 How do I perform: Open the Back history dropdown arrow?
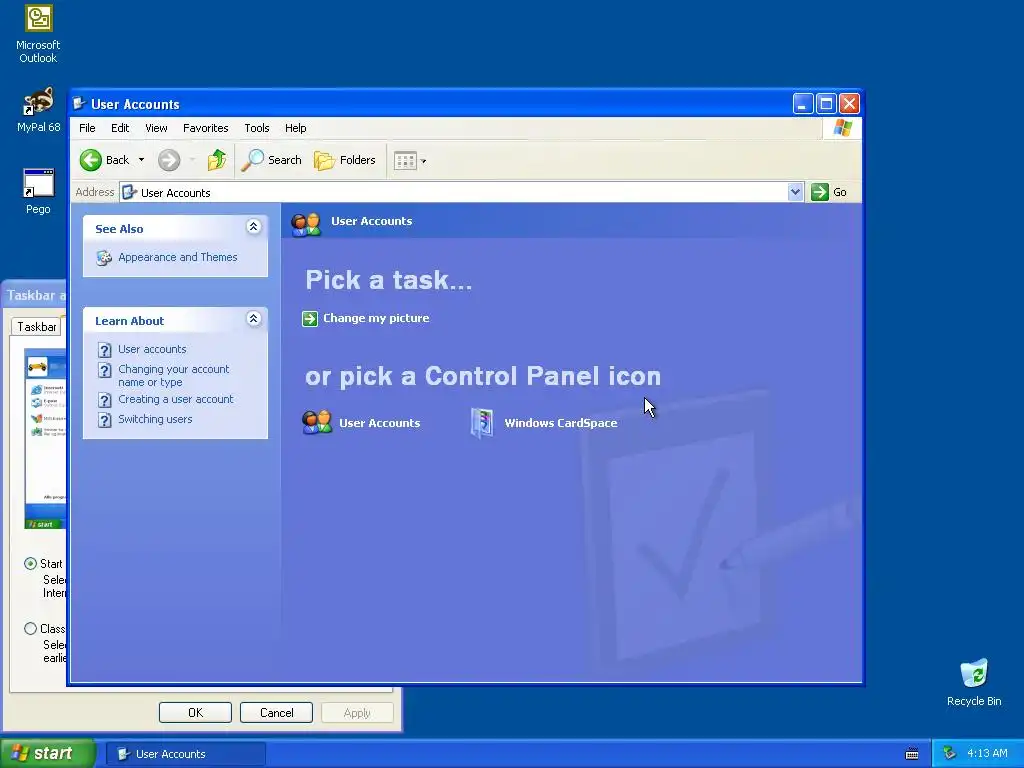[141, 160]
